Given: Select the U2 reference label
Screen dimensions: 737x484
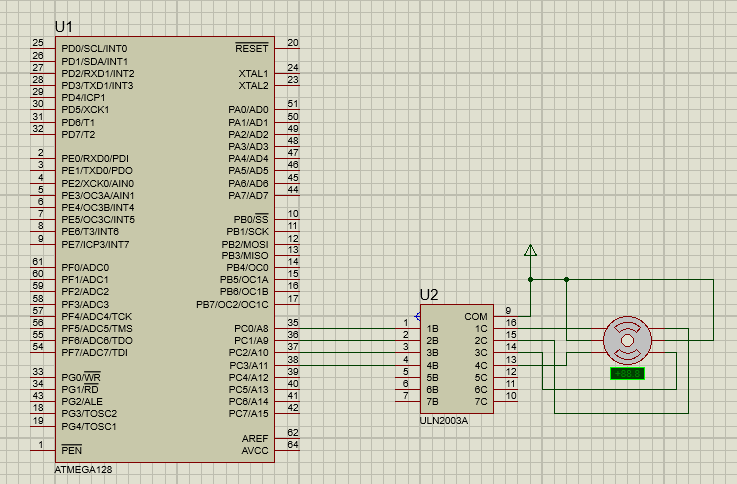Looking at the screenshot, I should click(429, 294).
